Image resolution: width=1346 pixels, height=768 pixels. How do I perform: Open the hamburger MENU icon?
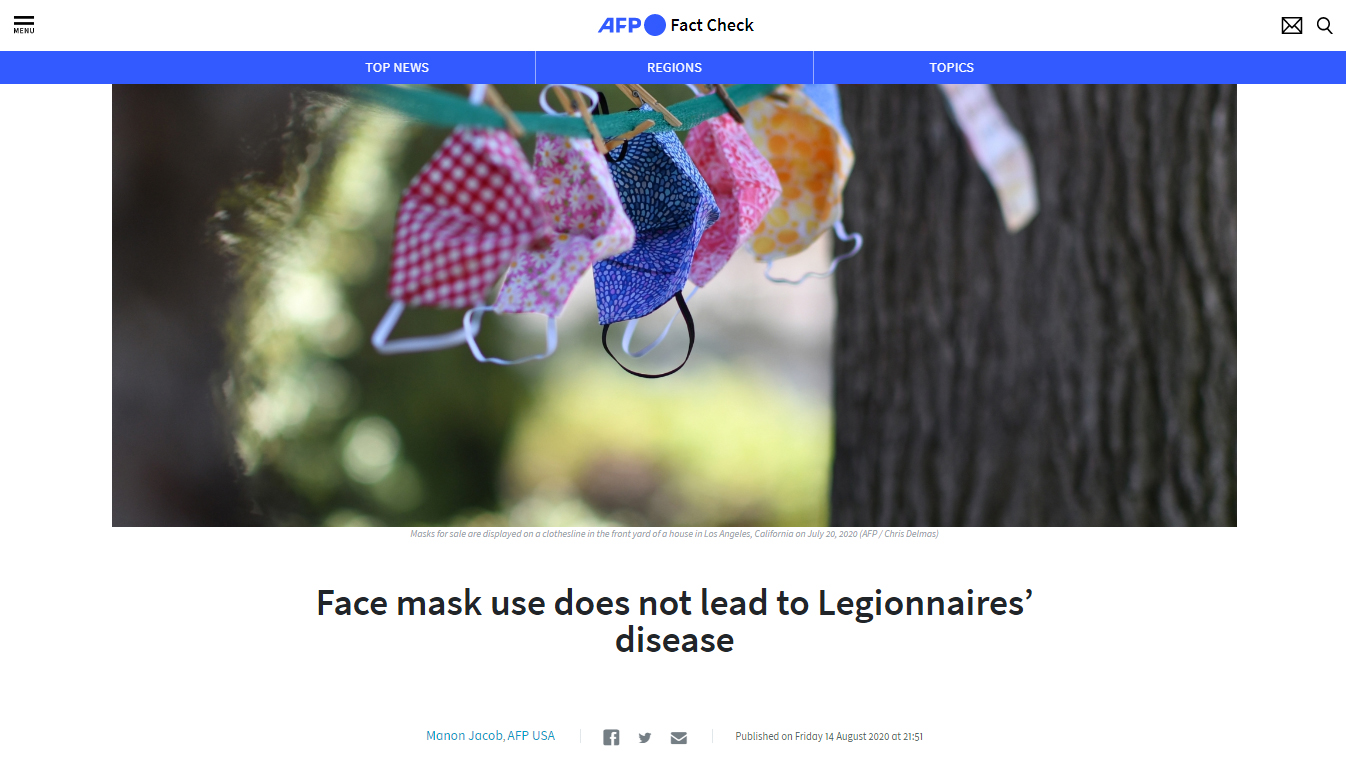pos(23,25)
